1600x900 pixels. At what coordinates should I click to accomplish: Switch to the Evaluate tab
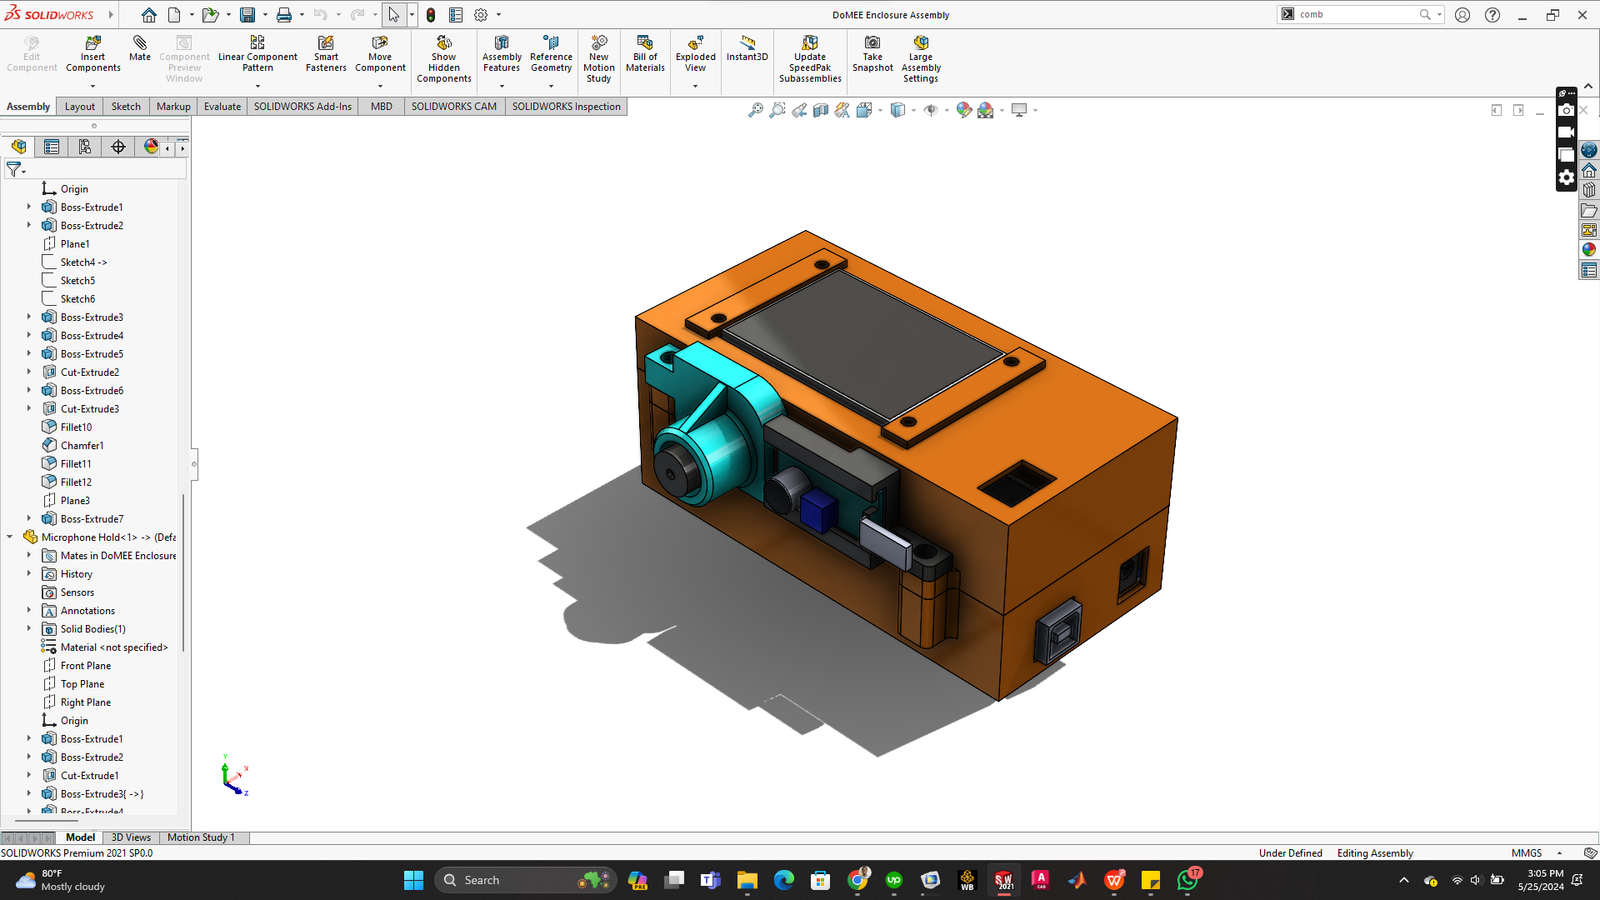222,107
